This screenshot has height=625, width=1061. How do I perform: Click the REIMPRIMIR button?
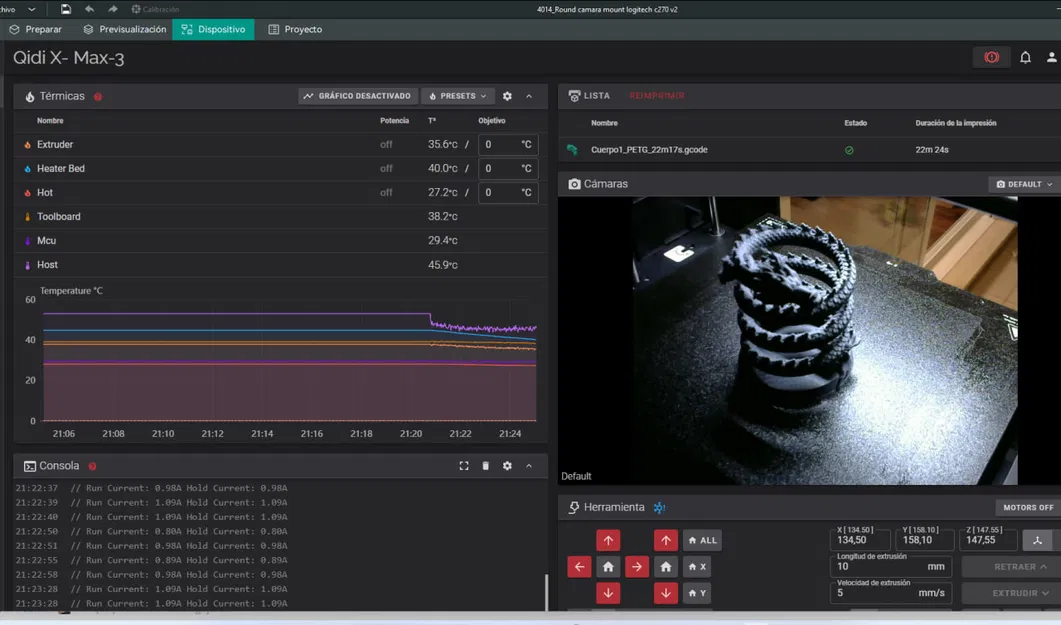[656, 96]
